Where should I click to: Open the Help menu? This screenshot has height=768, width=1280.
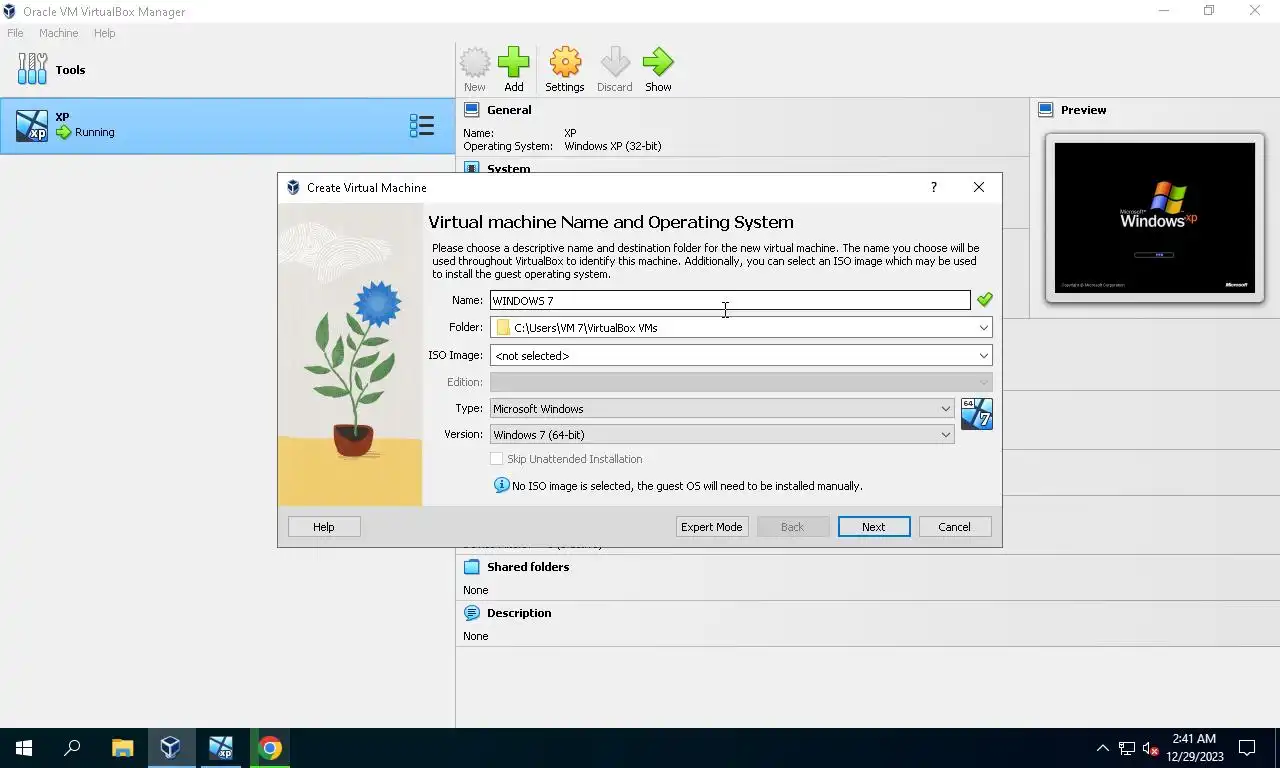point(104,33)
